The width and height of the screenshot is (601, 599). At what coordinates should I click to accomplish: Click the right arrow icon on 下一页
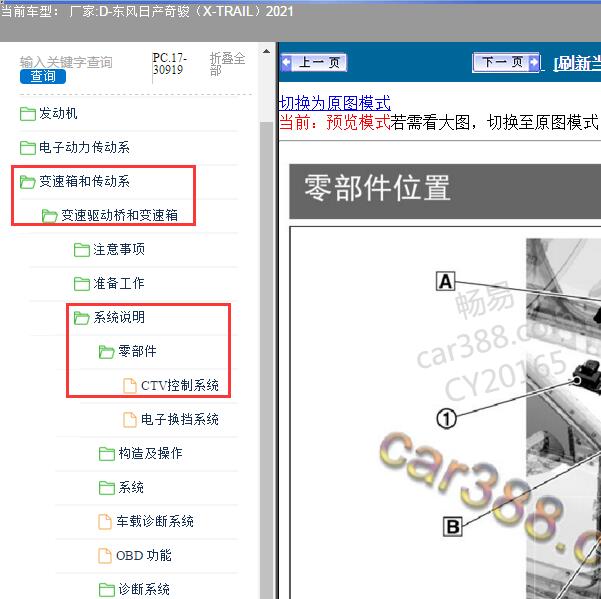tap(534, 62)
